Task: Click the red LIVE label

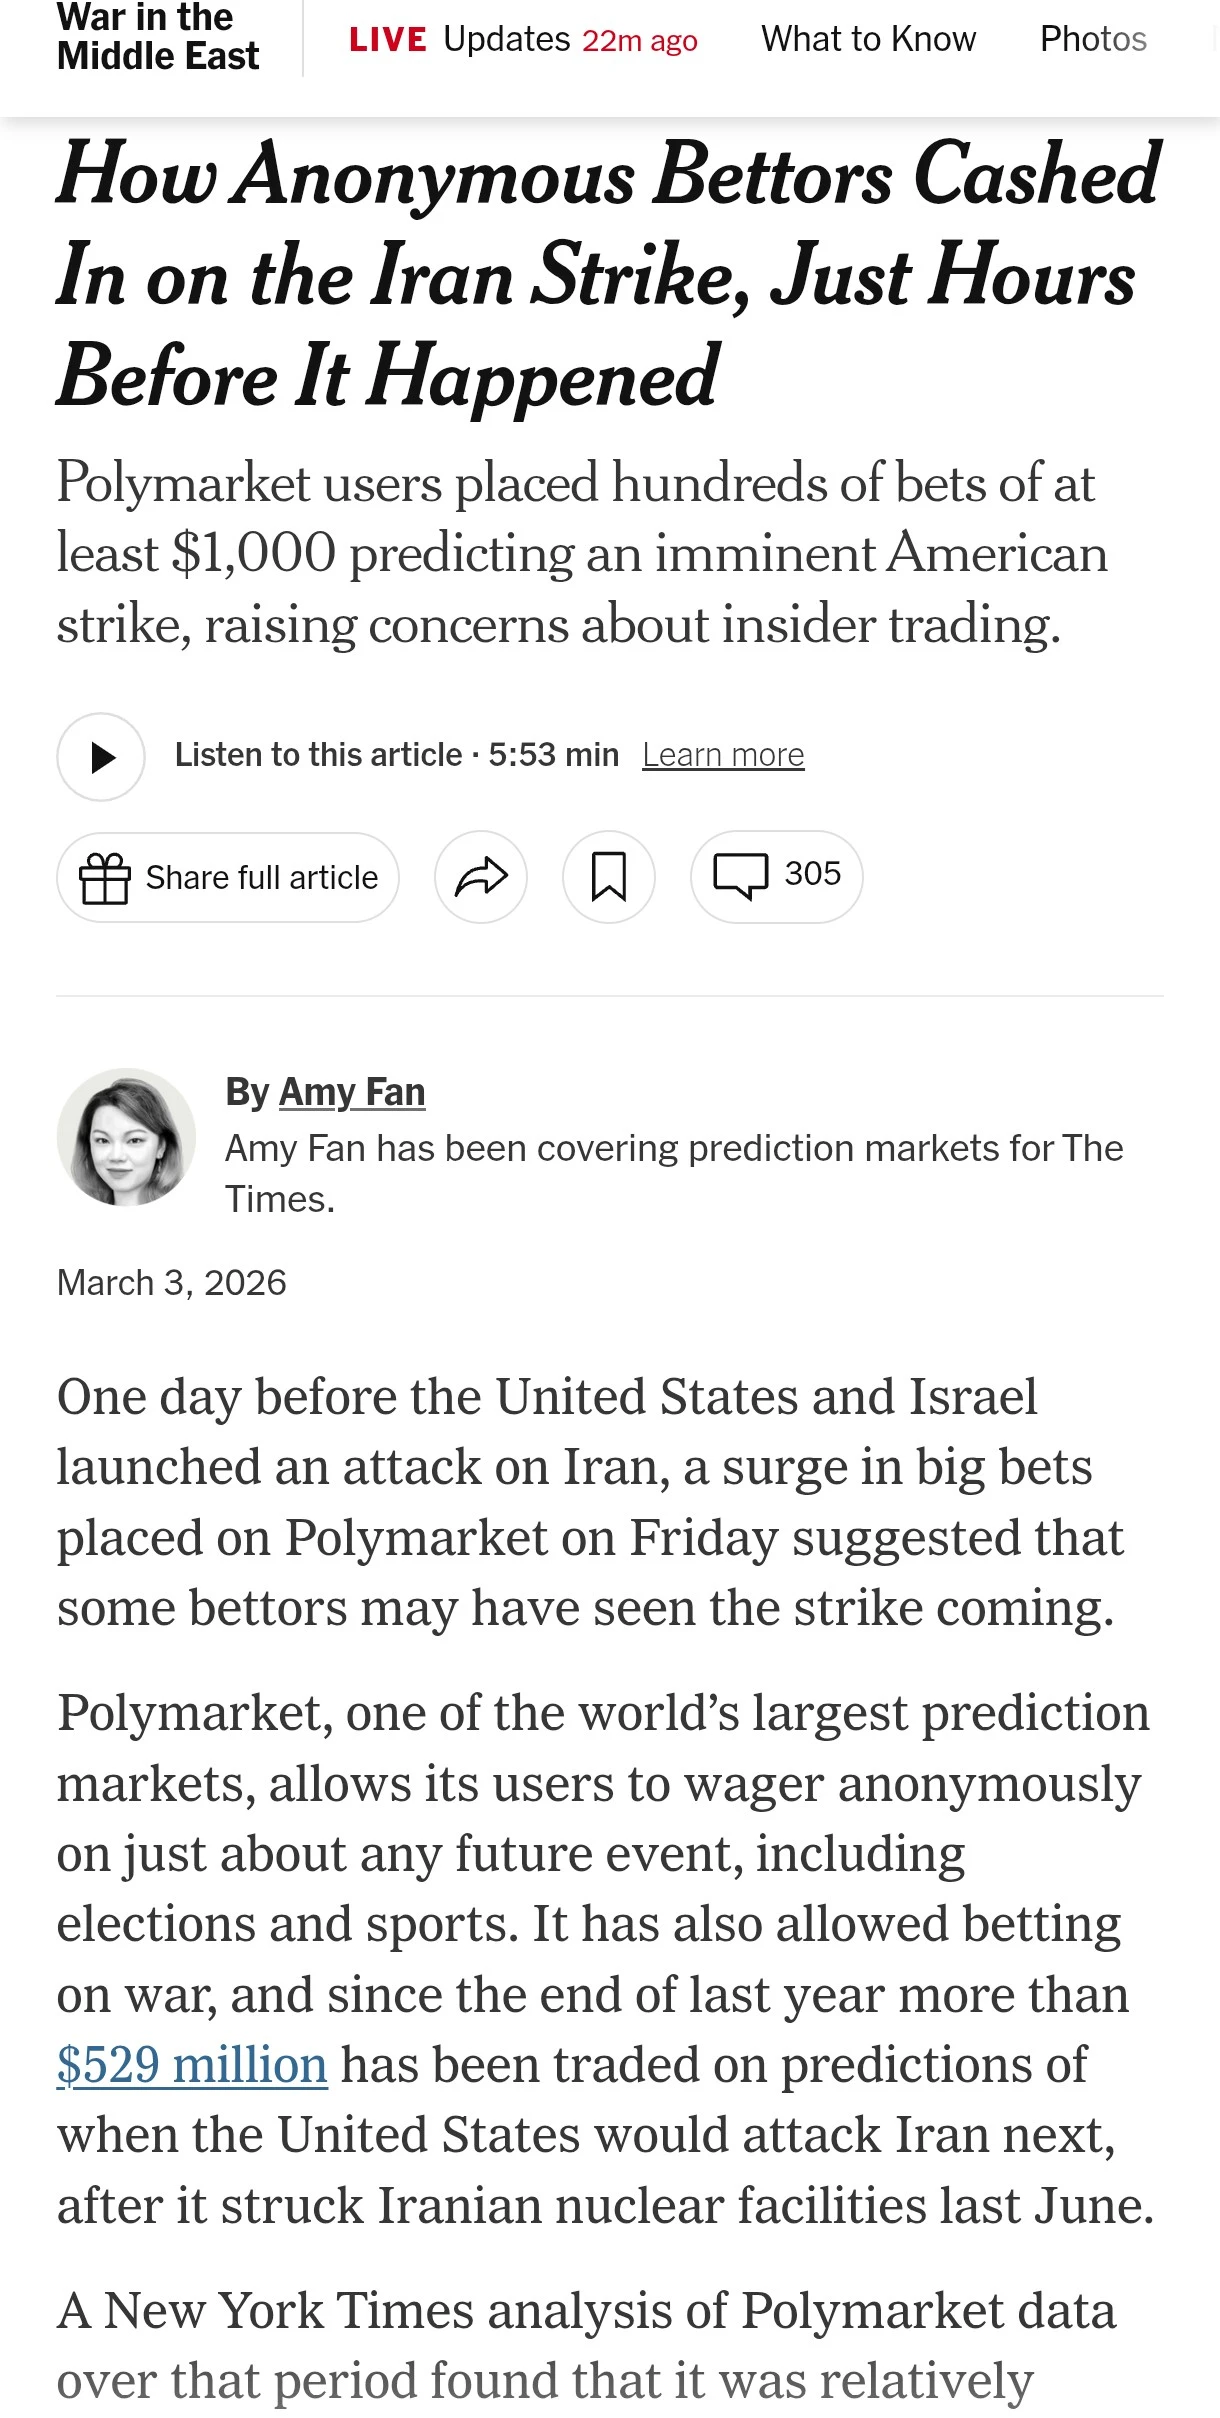Action: [388, 40]
